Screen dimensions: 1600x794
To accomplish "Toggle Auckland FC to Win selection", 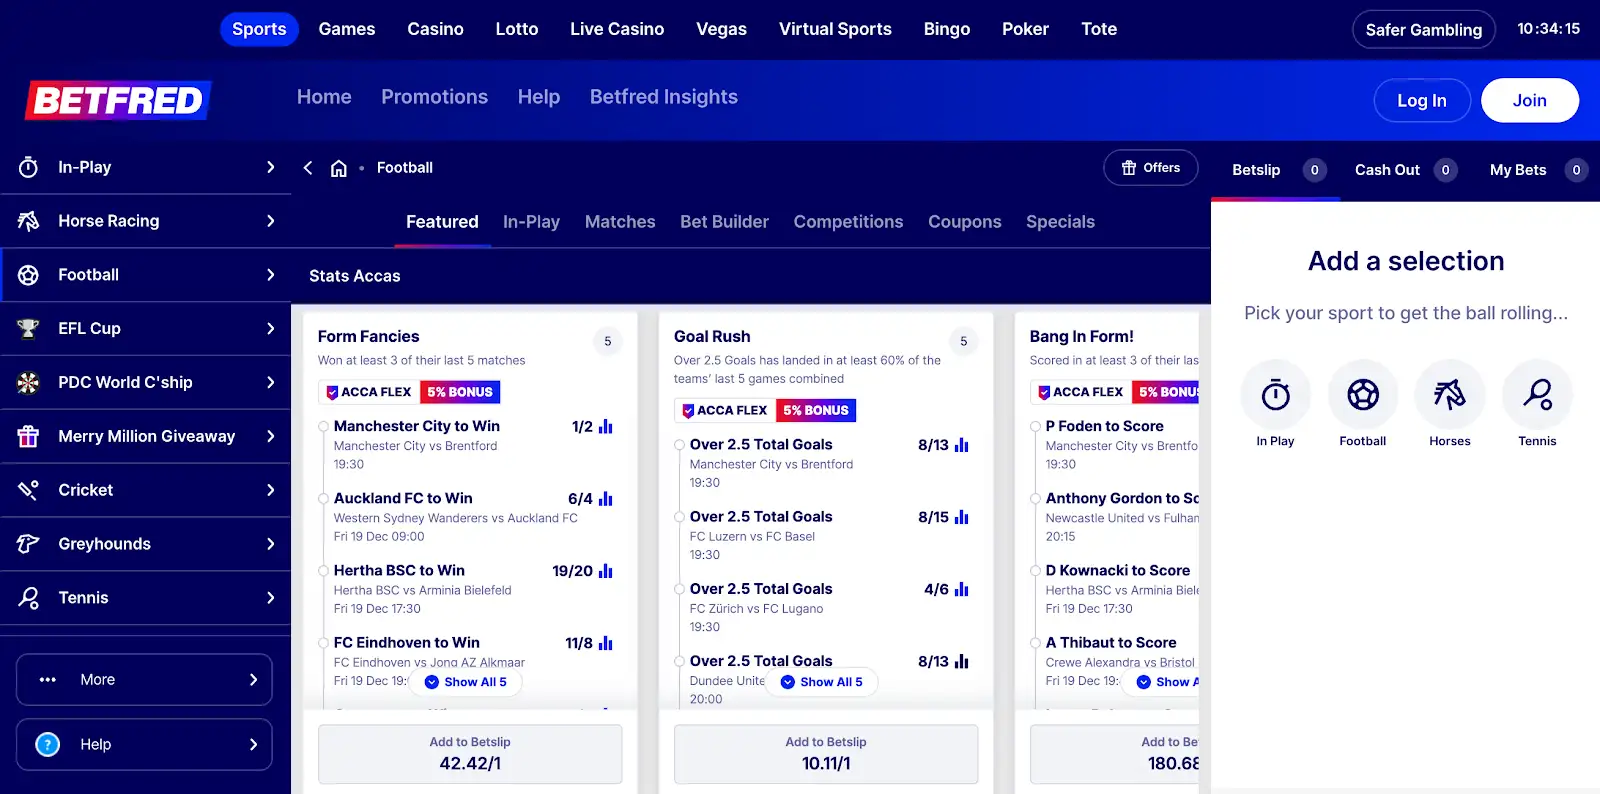I will point(324,499).
